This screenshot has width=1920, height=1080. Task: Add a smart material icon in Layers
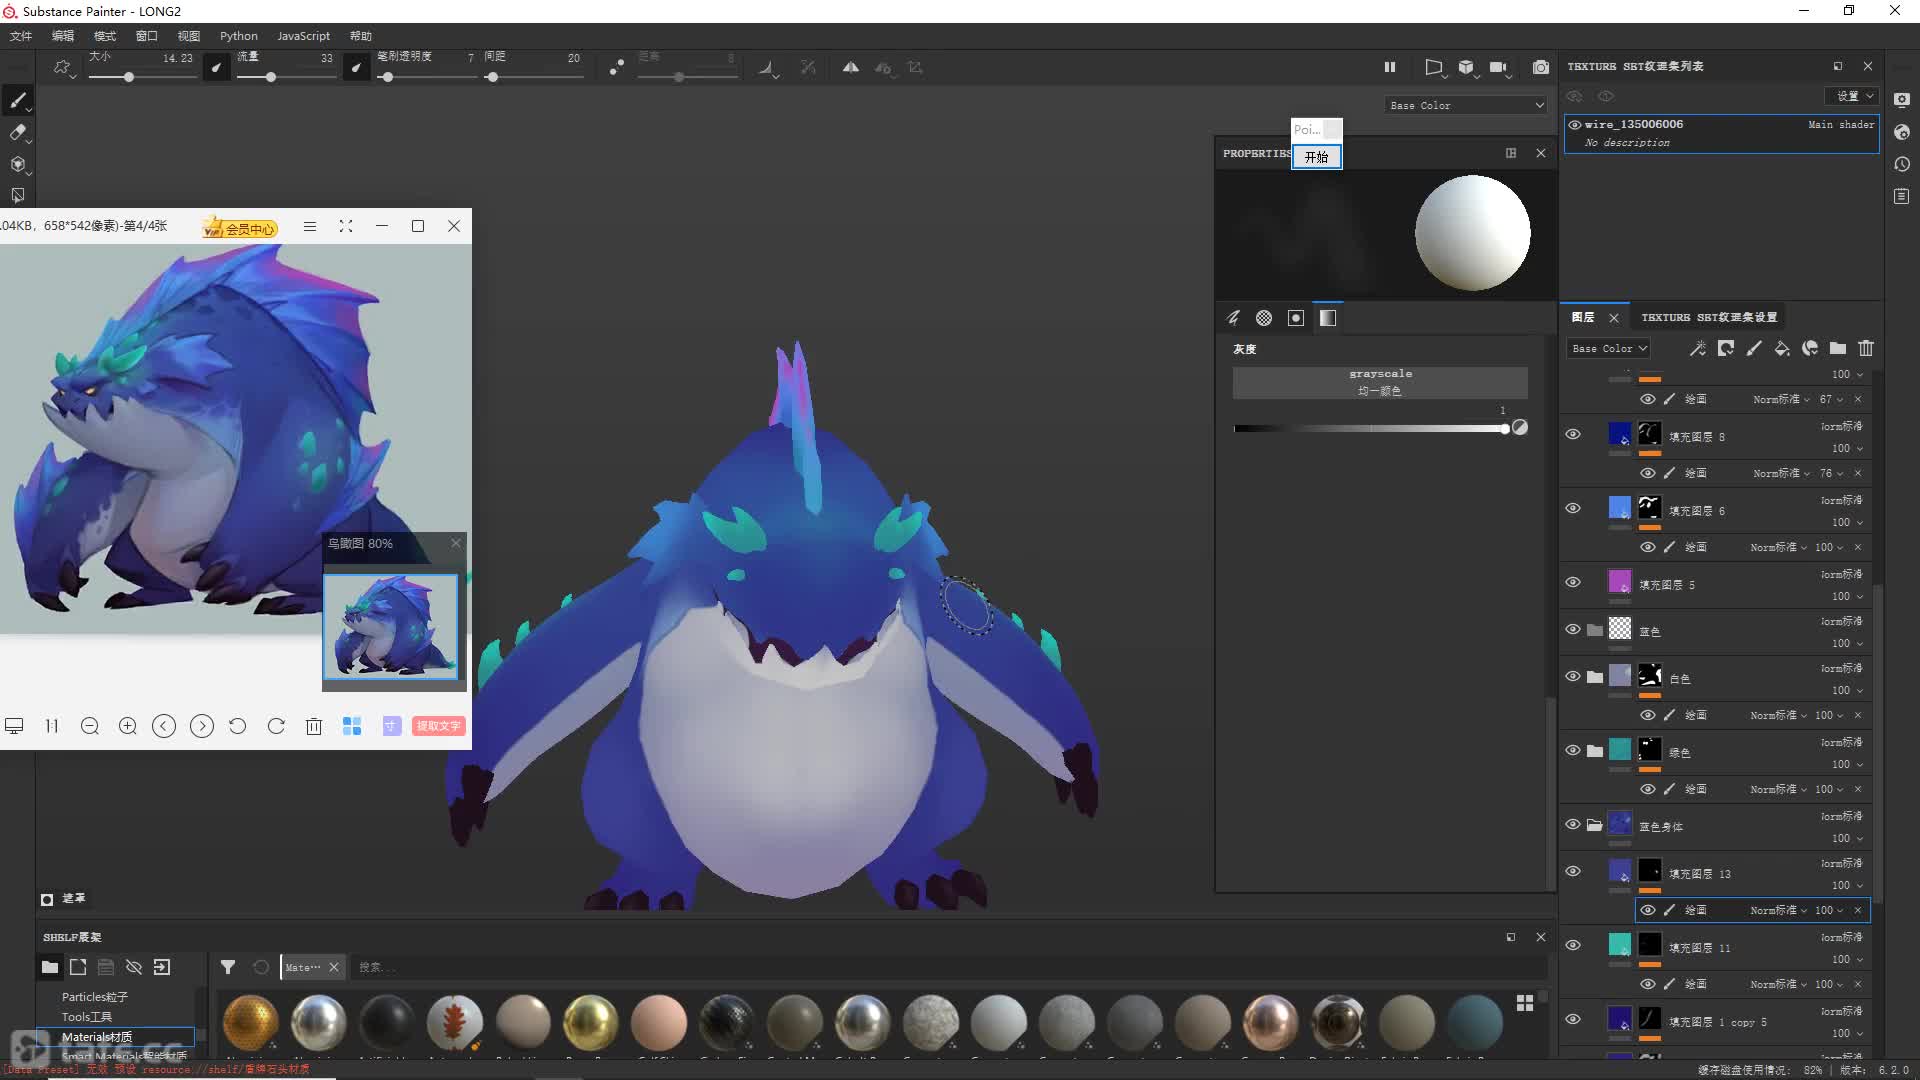point(1810,348)
